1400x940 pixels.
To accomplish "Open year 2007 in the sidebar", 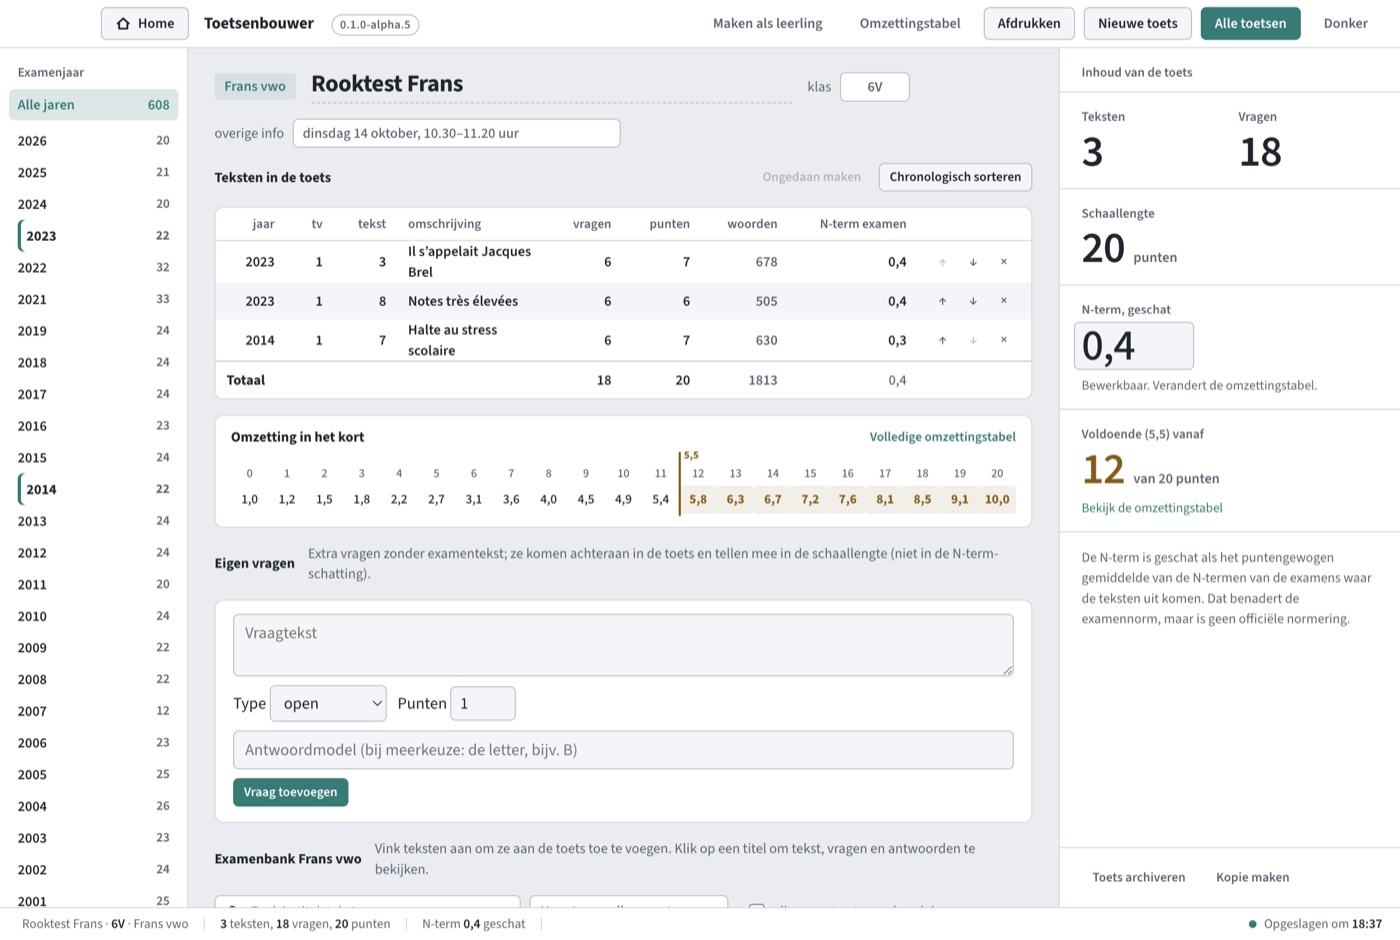I will click(x=94, y=711).
